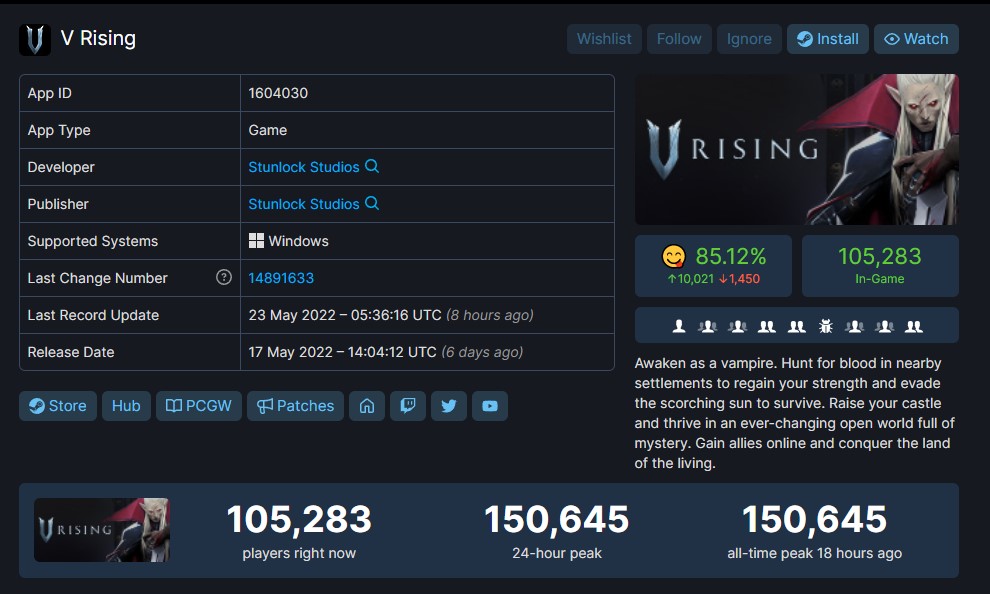Click the 85.12% review score
990x594 pixels.
click(731, 256)
